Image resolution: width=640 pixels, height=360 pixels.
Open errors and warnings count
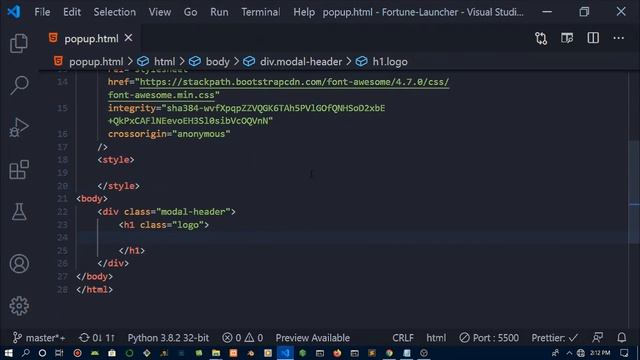(242, 338)
